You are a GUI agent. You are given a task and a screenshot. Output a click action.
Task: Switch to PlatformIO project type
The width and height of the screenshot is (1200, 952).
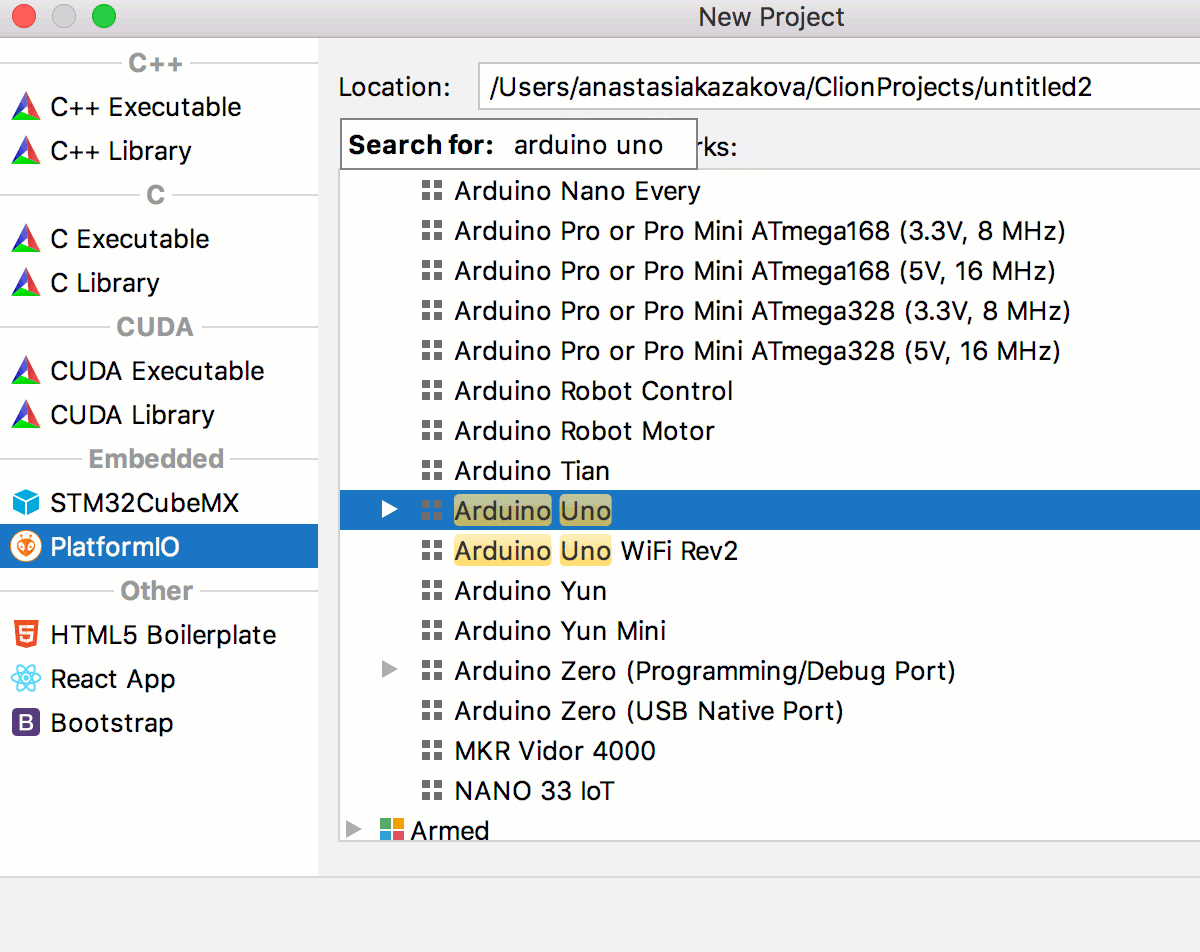[159, 547]
